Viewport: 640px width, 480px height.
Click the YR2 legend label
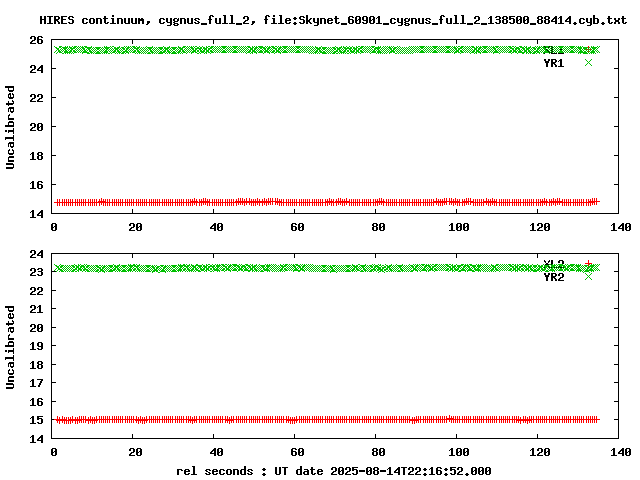point(553,277)
